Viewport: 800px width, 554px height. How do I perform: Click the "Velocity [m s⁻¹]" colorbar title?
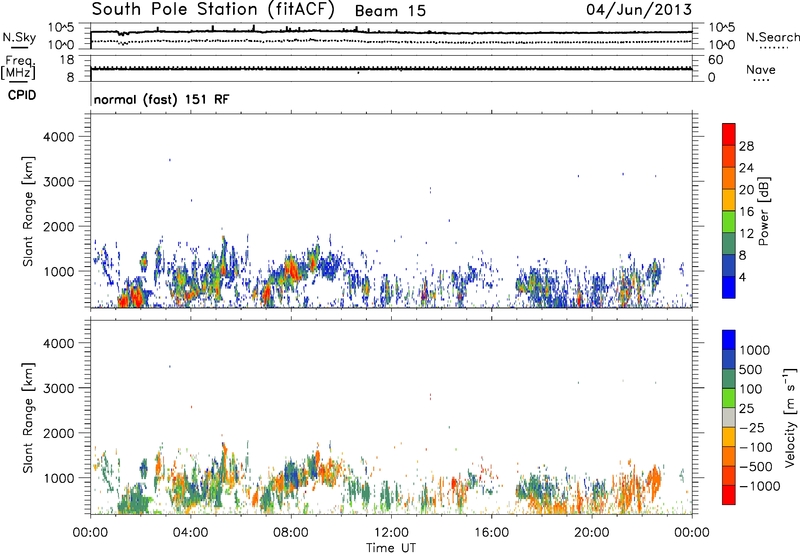(x=790, y=417)
